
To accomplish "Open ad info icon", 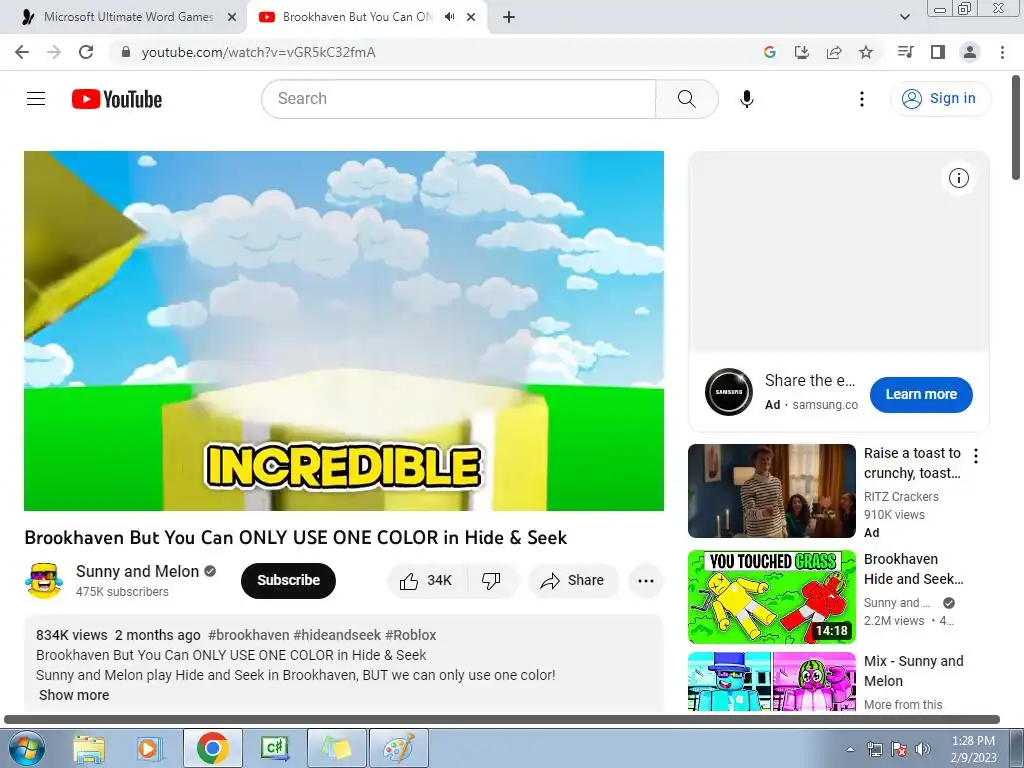I will pyautogui.click(x=958, y=178).
